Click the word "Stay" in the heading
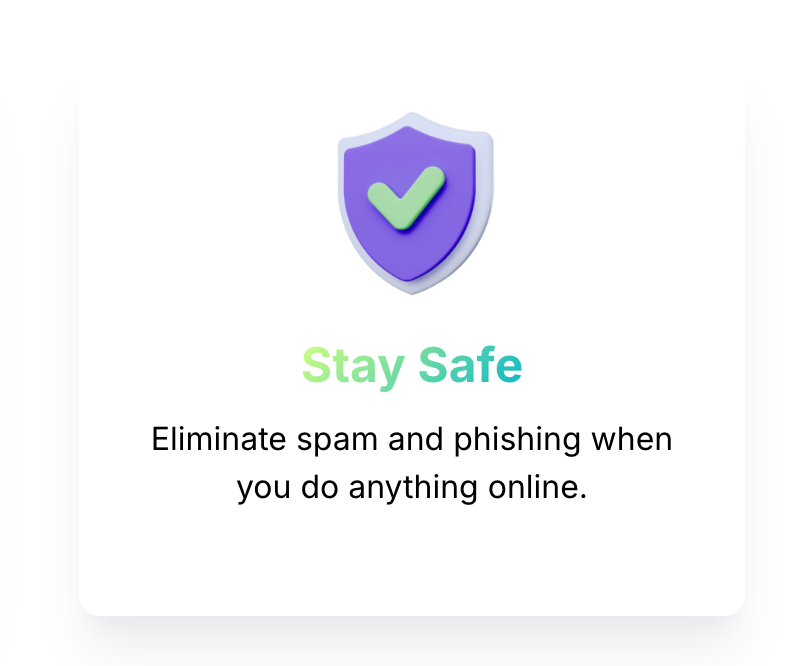This screenshot has width=786, height=666. (353, 367)
